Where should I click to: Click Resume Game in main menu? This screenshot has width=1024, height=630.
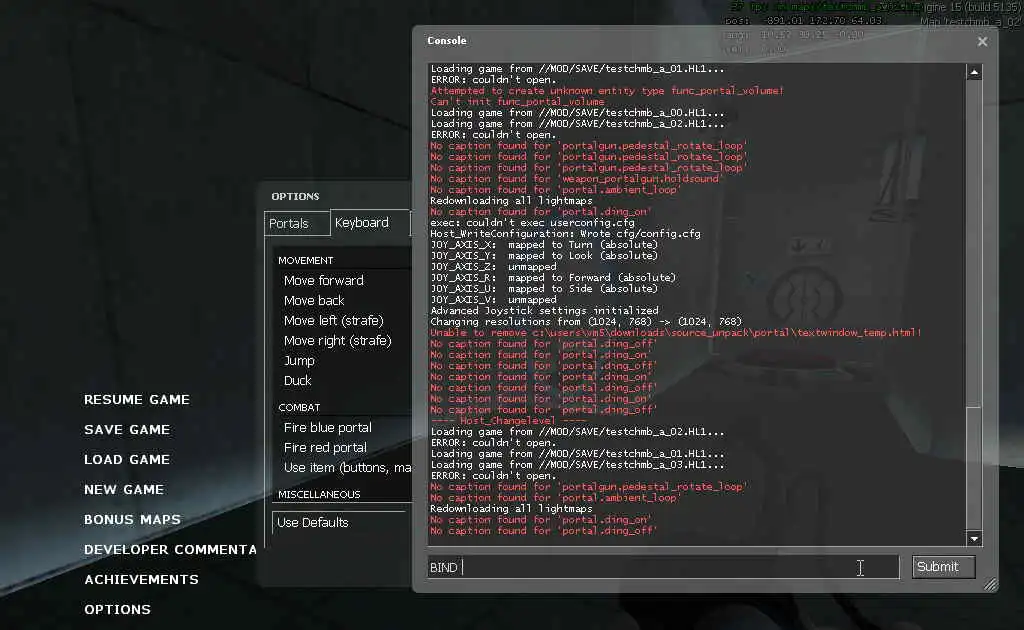[136, 400]
